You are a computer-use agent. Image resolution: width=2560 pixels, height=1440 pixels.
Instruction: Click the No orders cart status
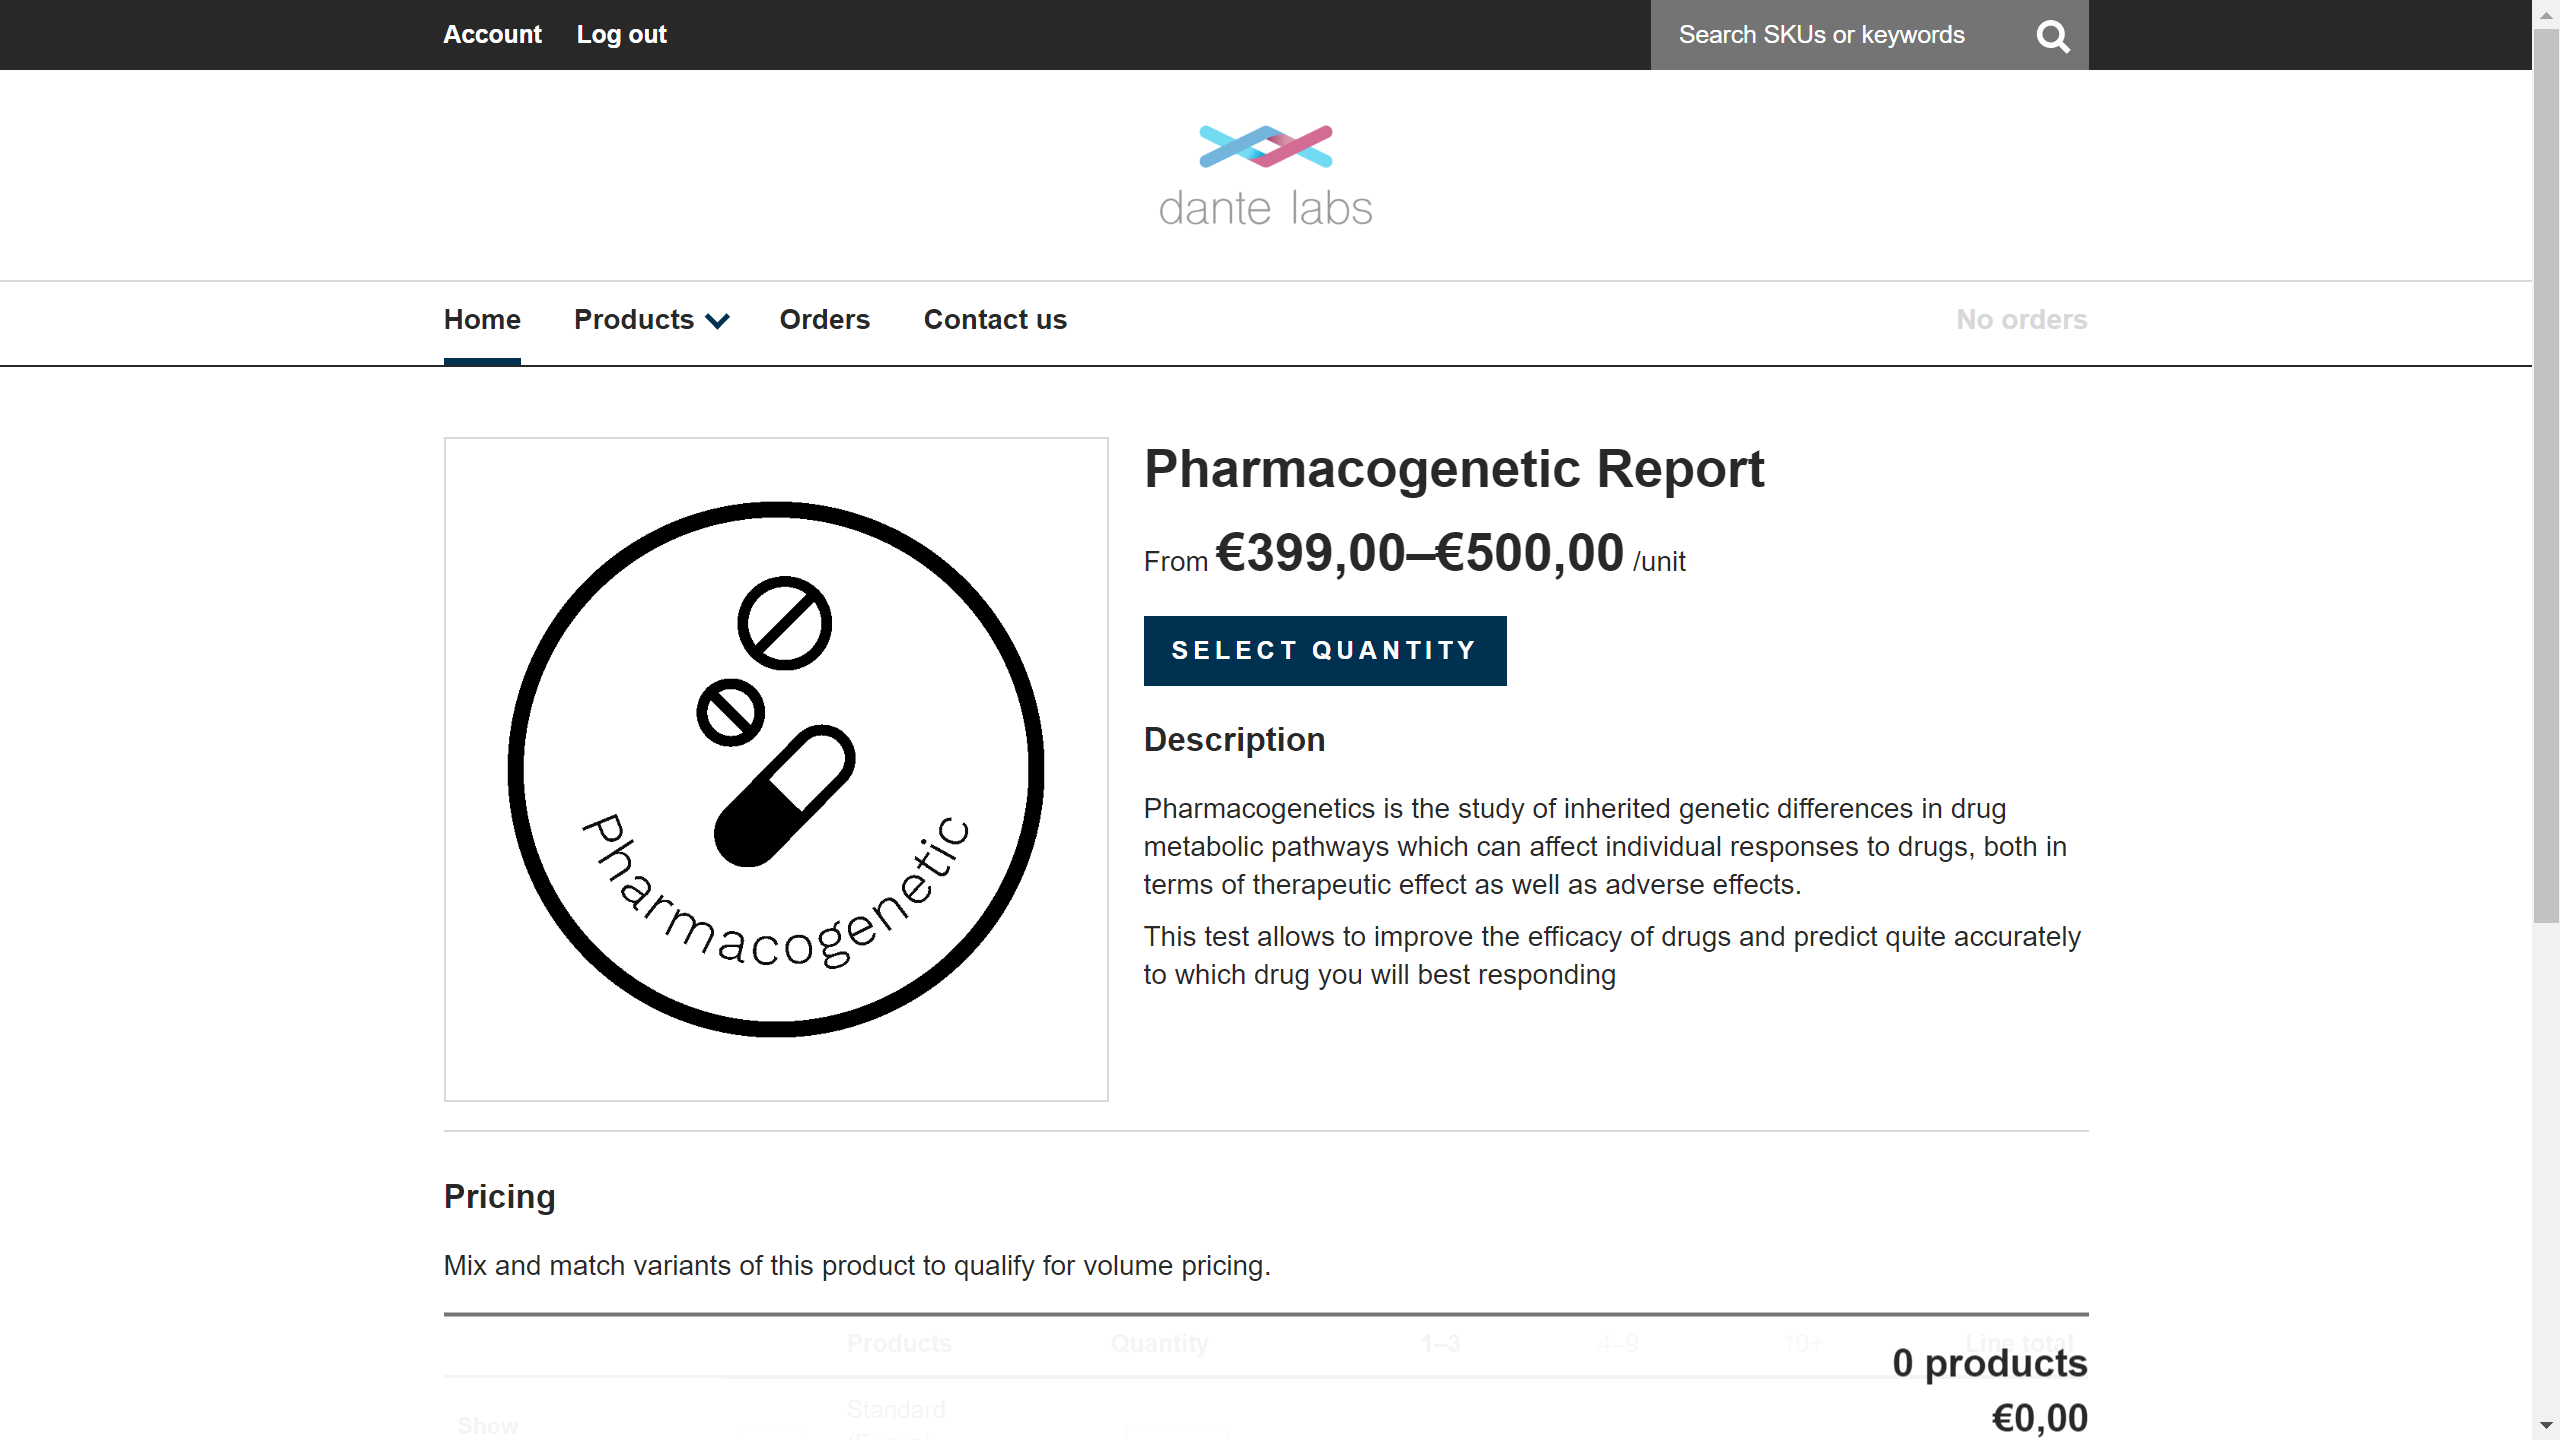click(x=2021, y=320)
